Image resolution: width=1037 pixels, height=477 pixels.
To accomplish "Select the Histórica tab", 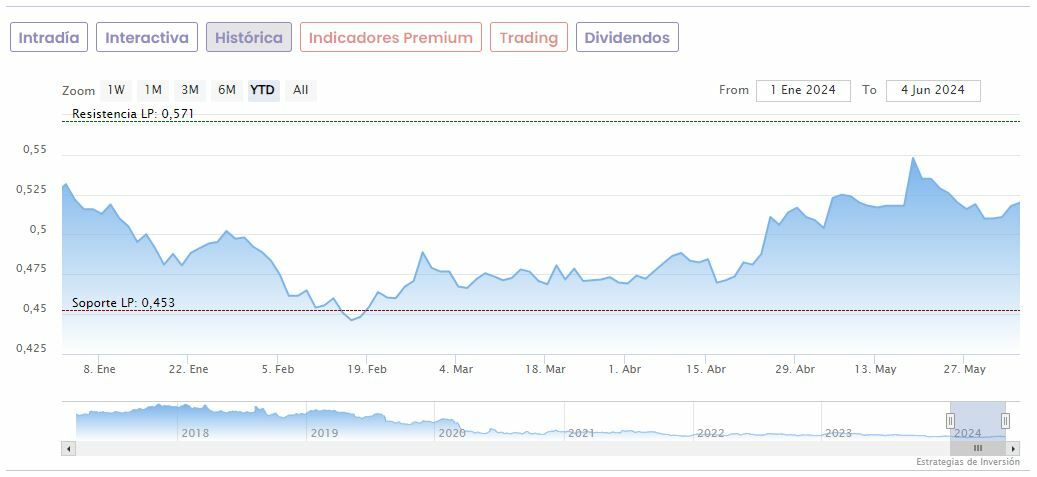I will pyautogui.click(x=249, y=38).
